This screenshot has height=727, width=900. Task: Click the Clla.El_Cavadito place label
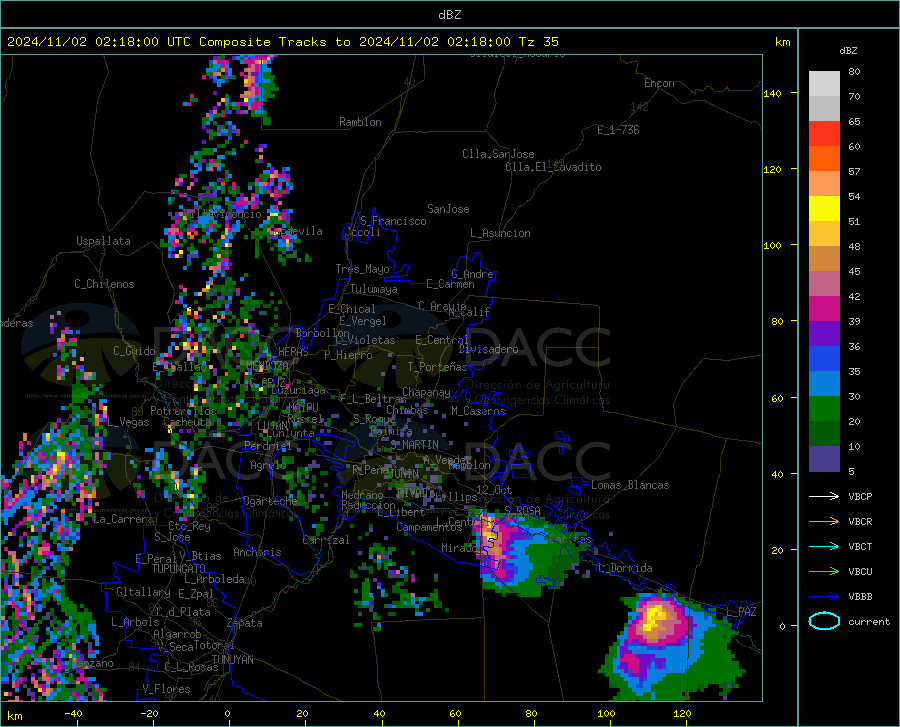(x=553, y=167)
